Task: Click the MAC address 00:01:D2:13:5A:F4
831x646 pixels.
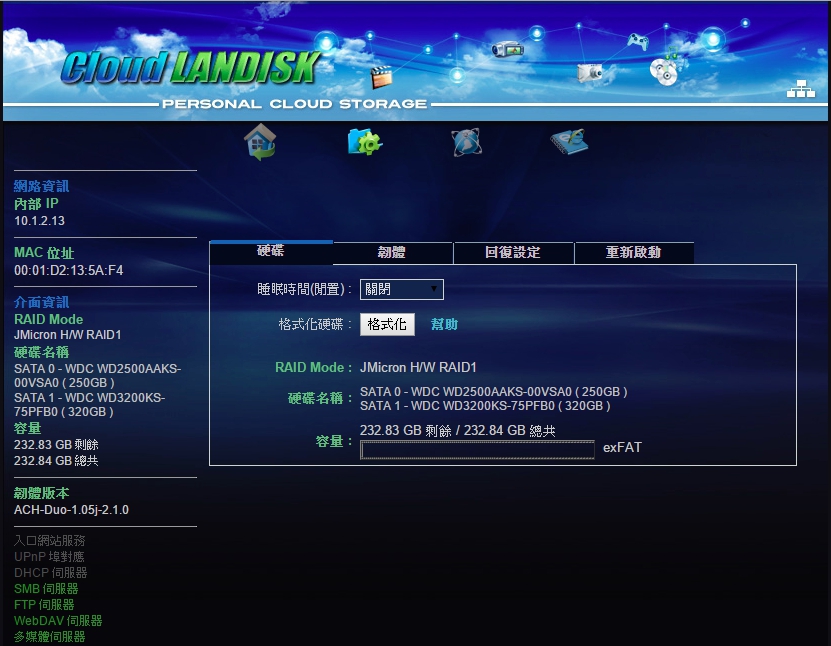Action: click(68, 270)
